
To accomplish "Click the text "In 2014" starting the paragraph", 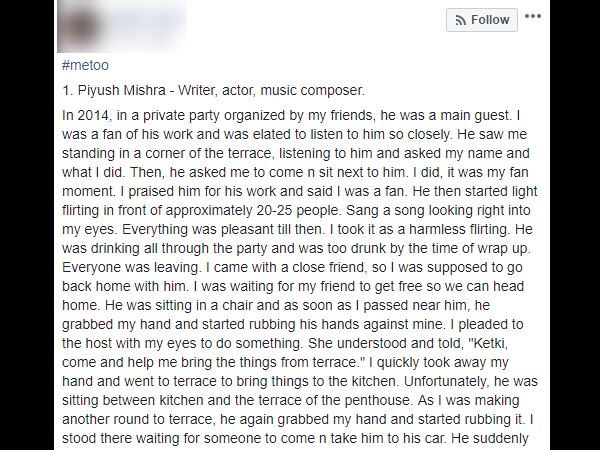I will point(86,115).
